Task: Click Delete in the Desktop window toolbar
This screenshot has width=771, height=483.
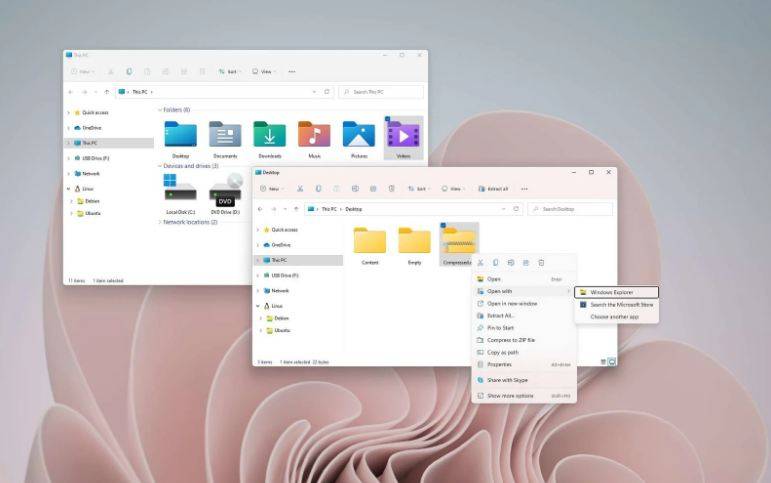Action: click(x=391, y=189)
